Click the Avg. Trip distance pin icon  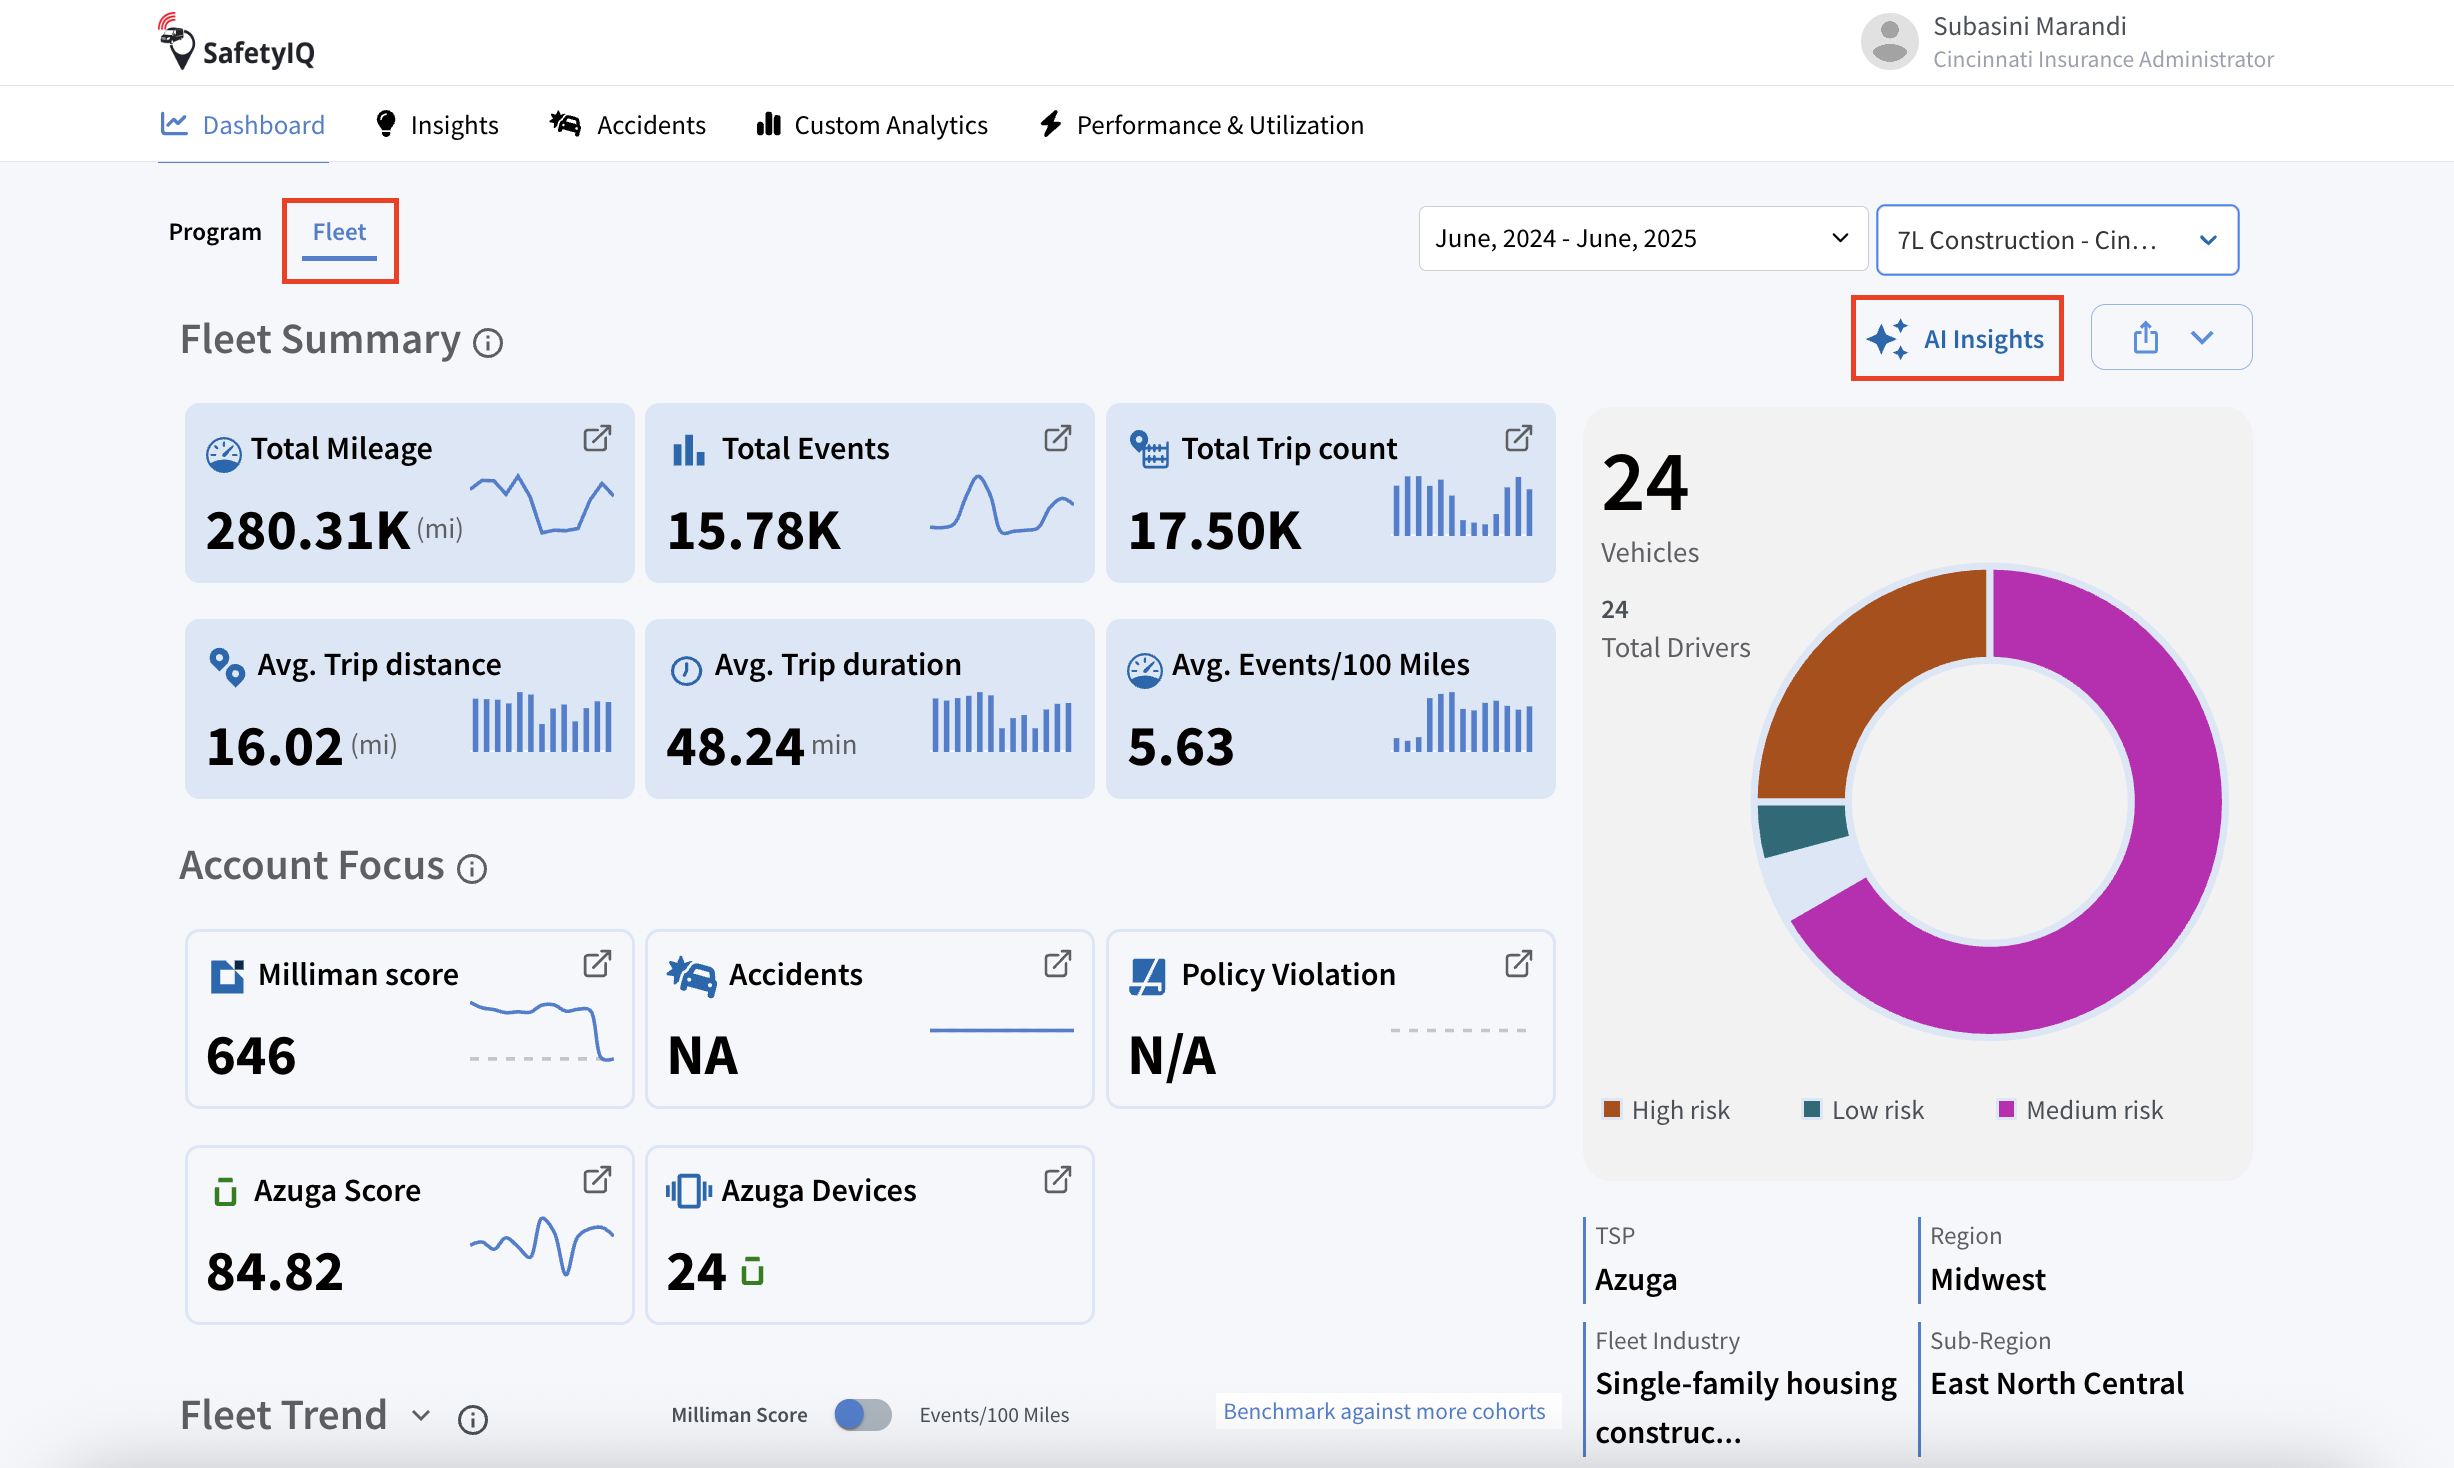pyautogui.click(x=227, y=667)
